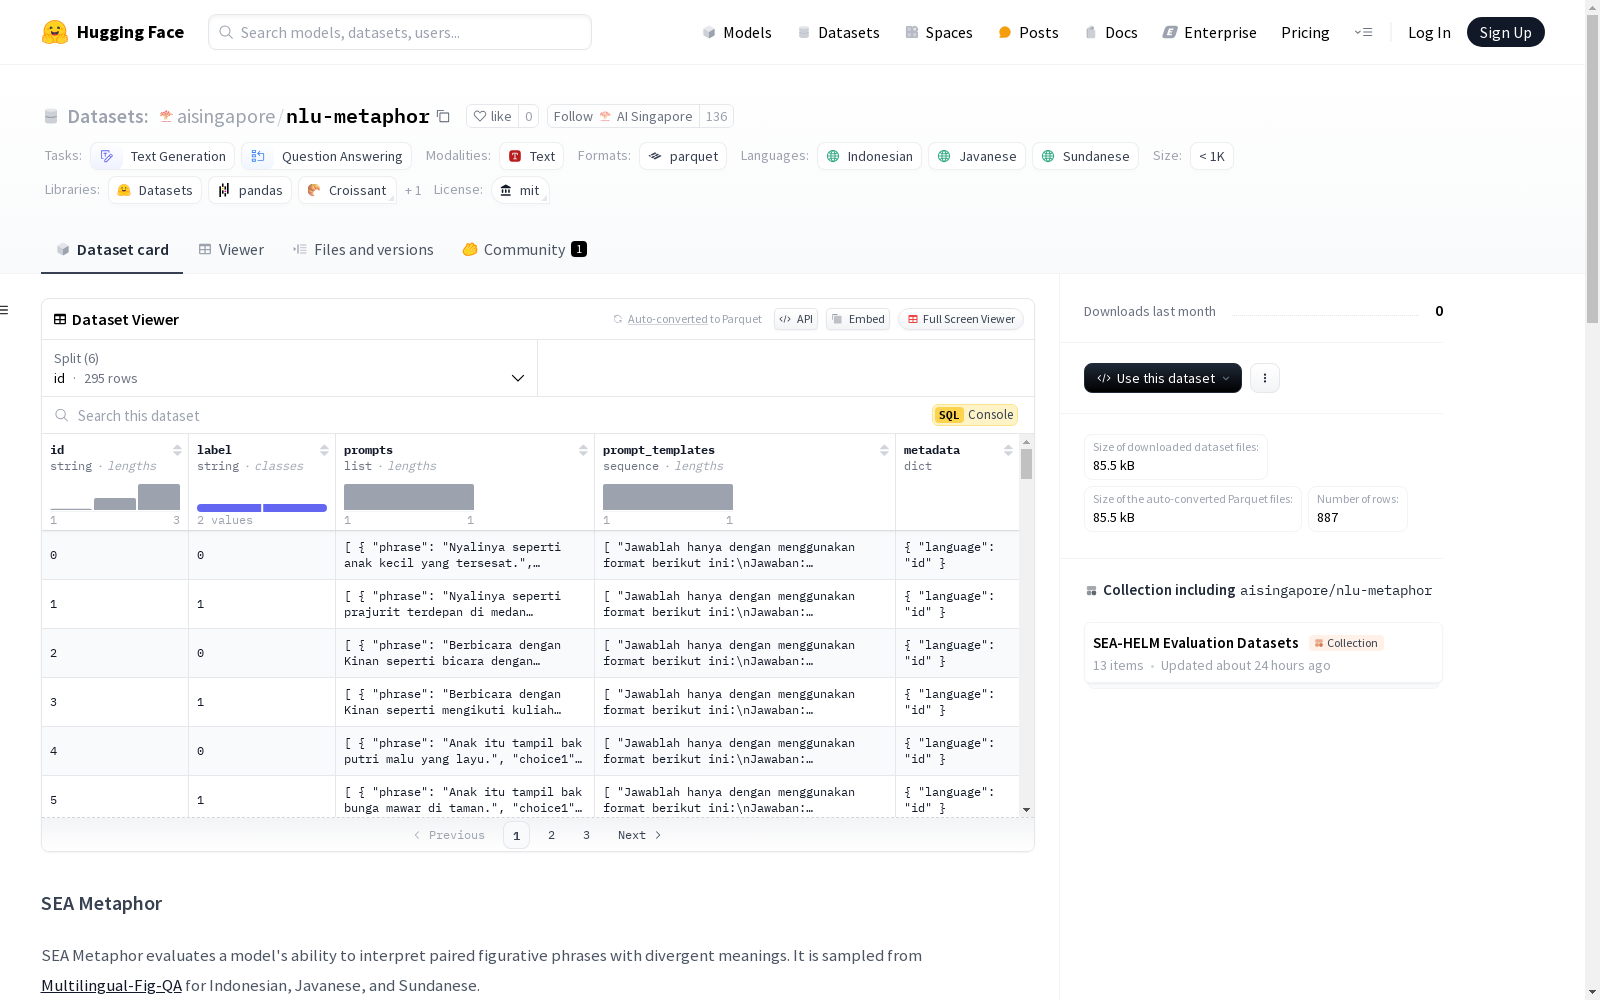This screenshot has height=1000, width=1600.
Task: Open Docs in the top navigation
Action: tap(1111, 32)
